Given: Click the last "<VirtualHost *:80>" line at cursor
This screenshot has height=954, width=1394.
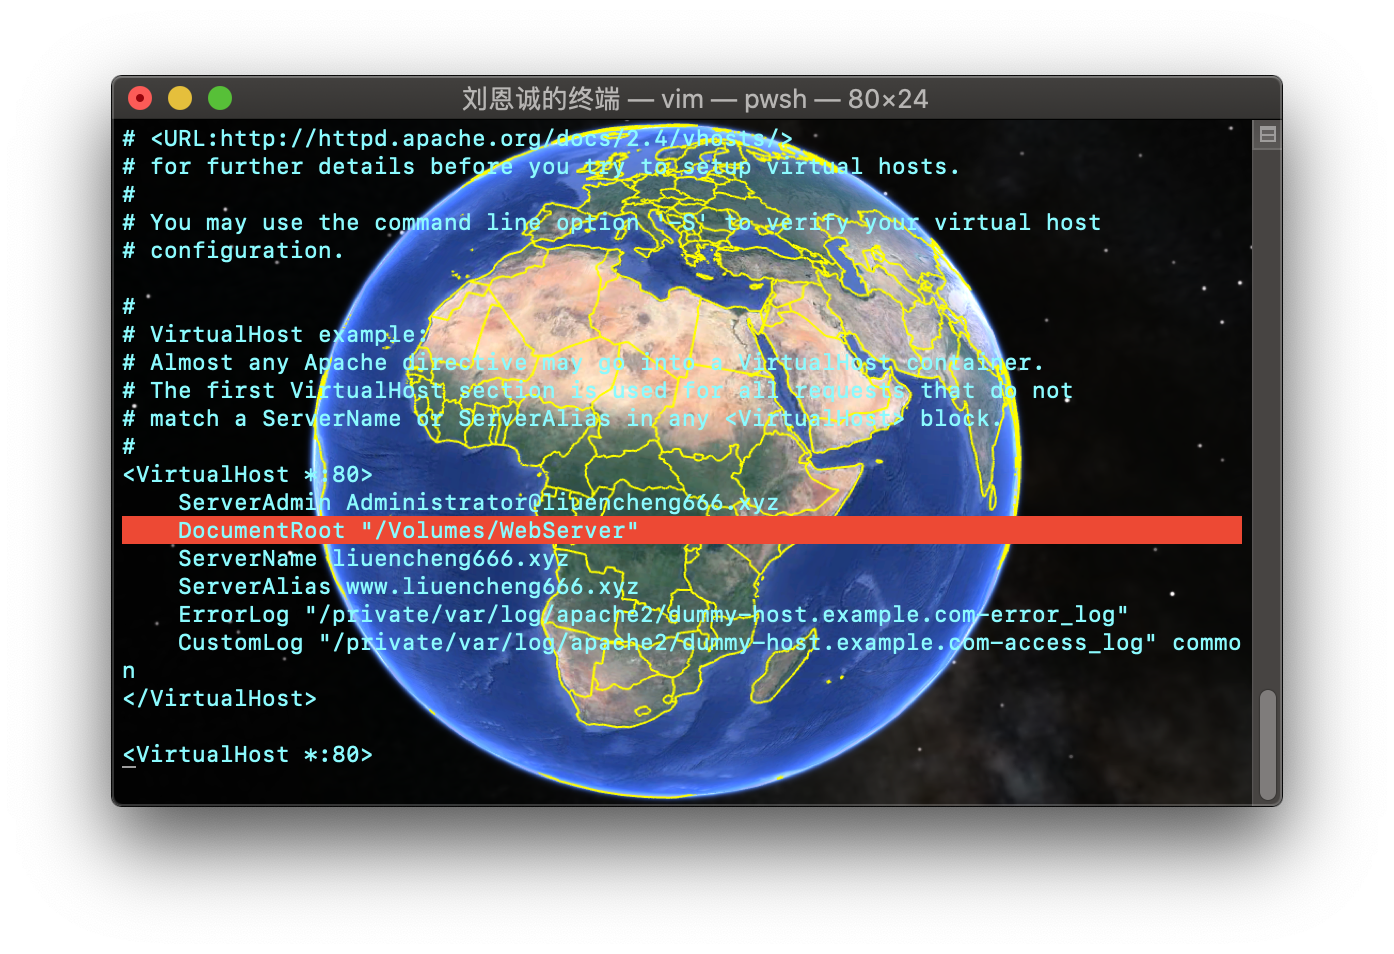Looking at the screenshot, I should coord(247,755).
